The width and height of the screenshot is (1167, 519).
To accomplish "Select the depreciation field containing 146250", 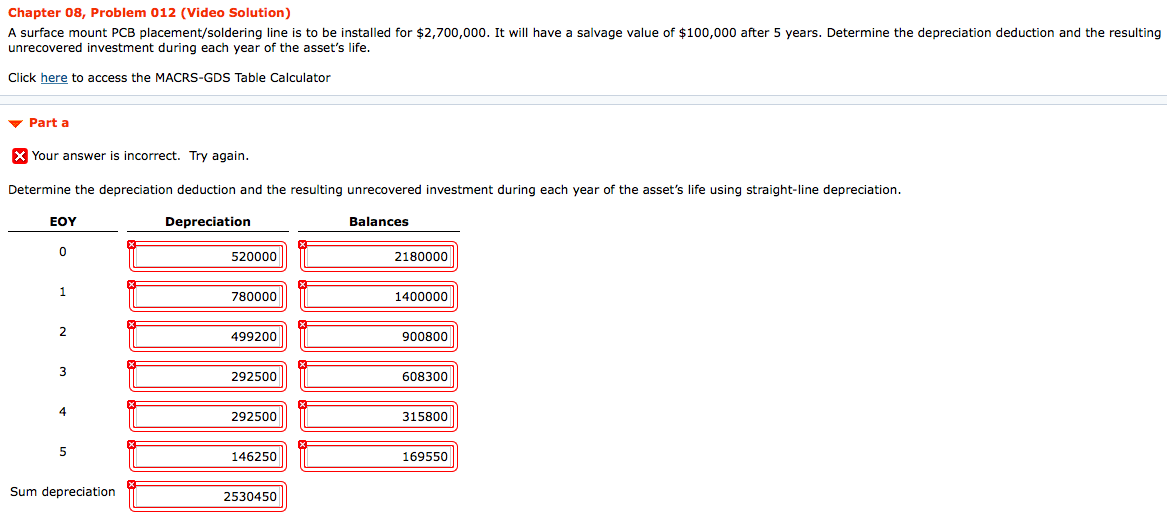I will pos(208,456).
